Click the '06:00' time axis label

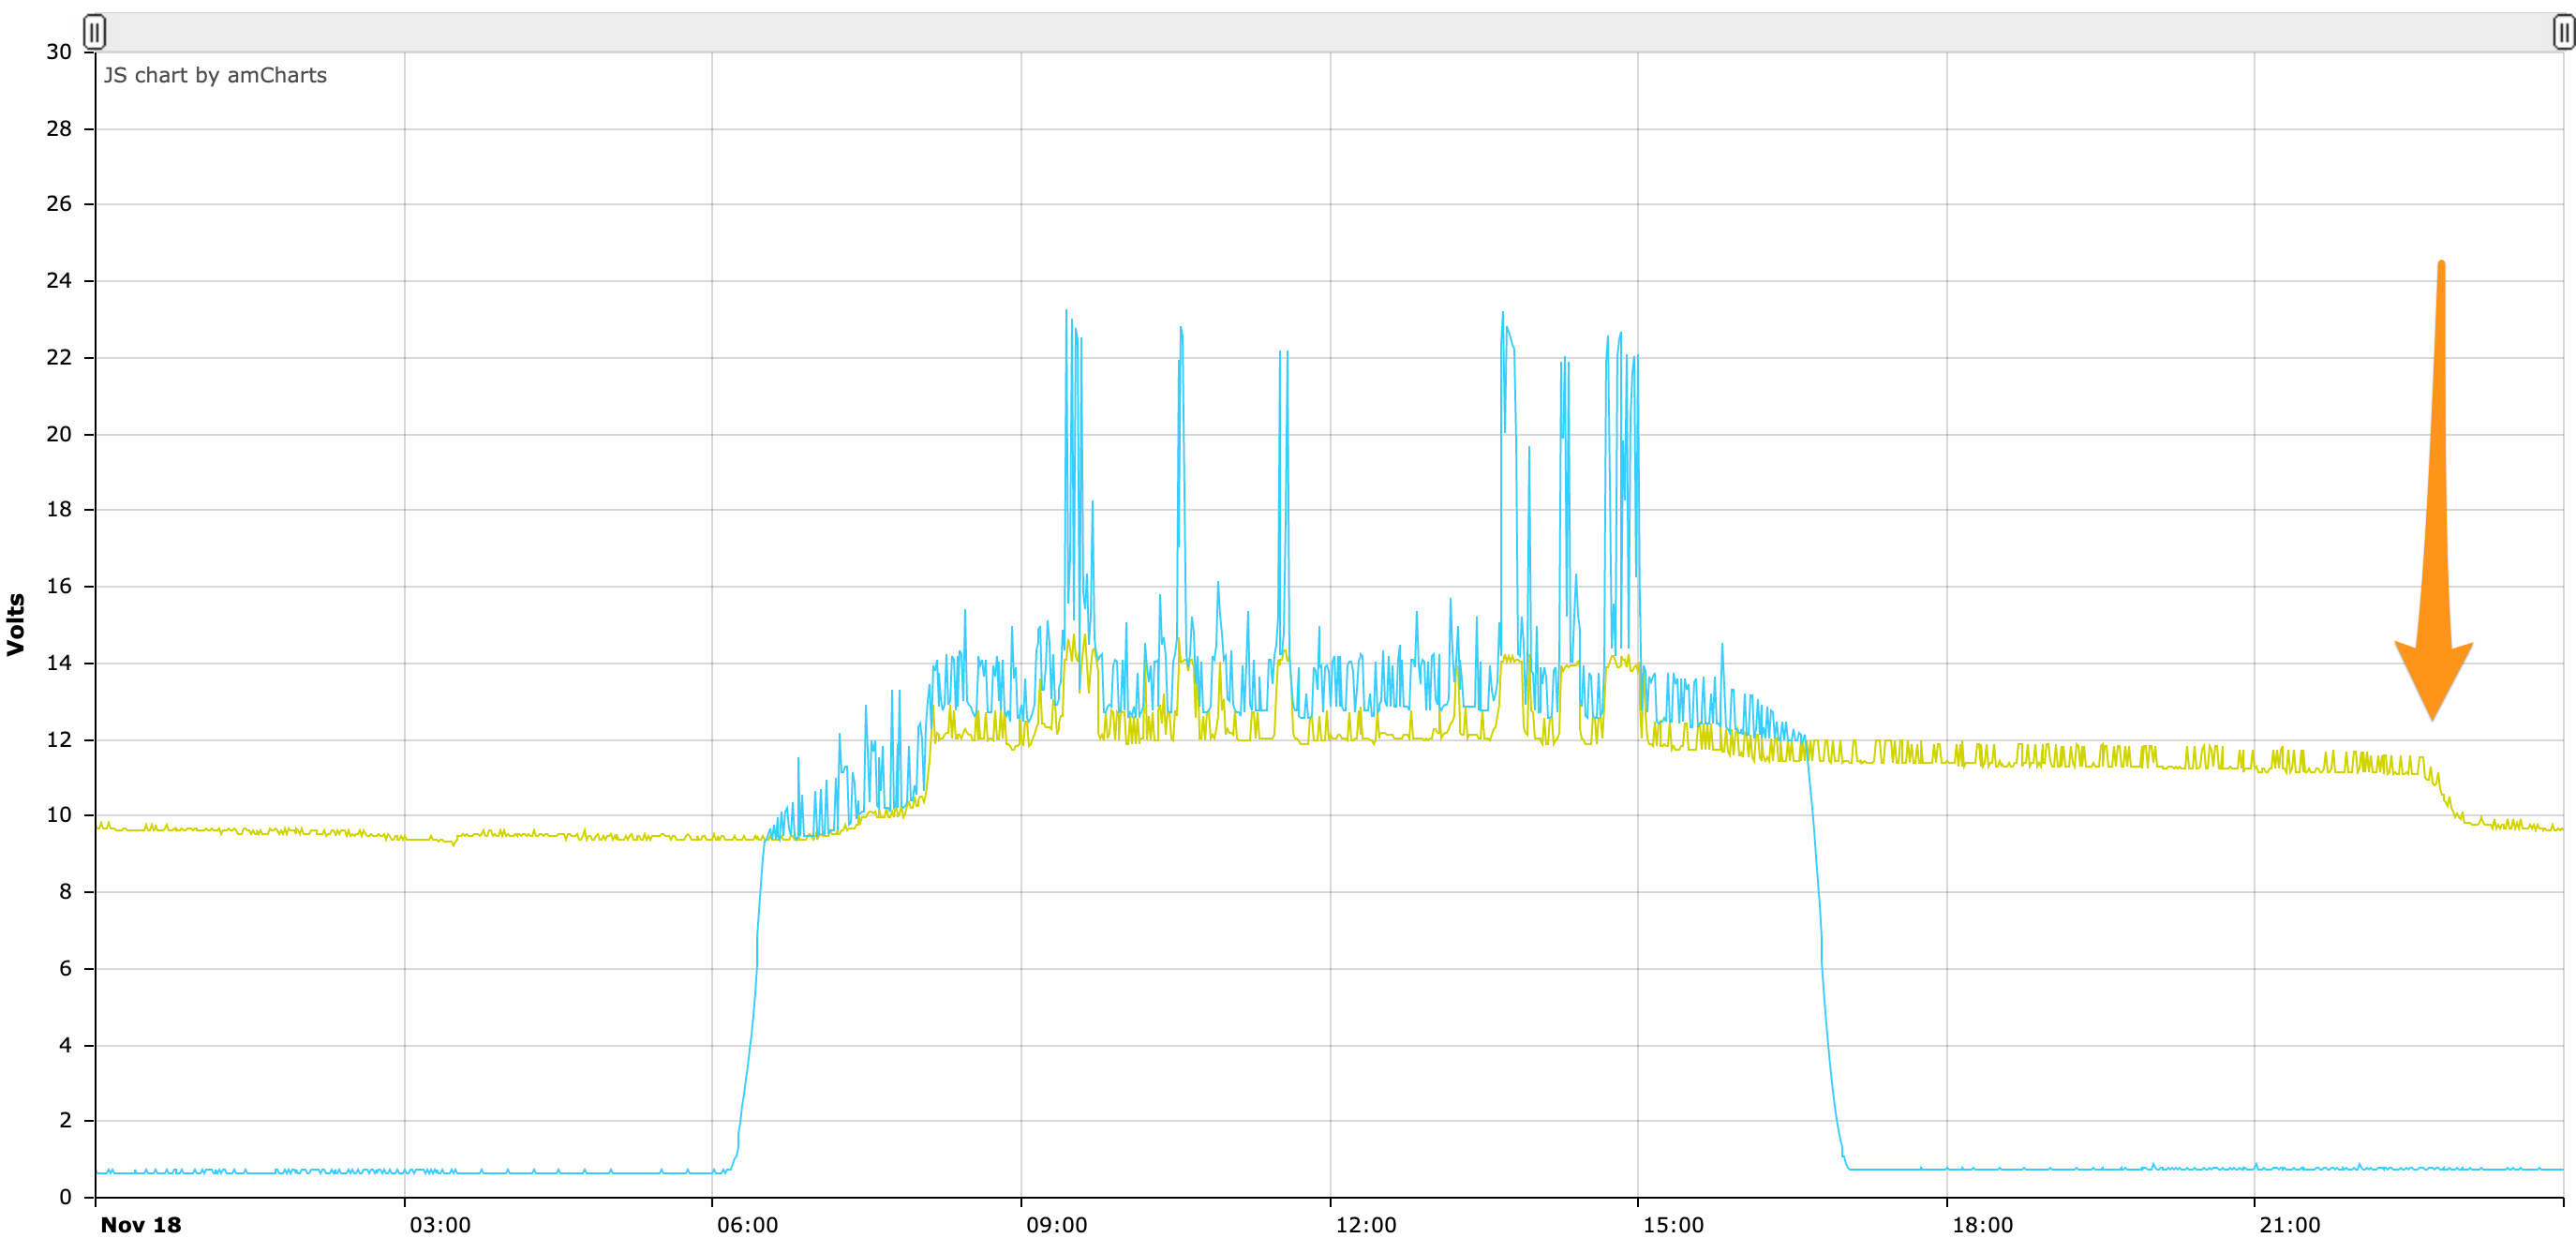tap(748, 1224)
